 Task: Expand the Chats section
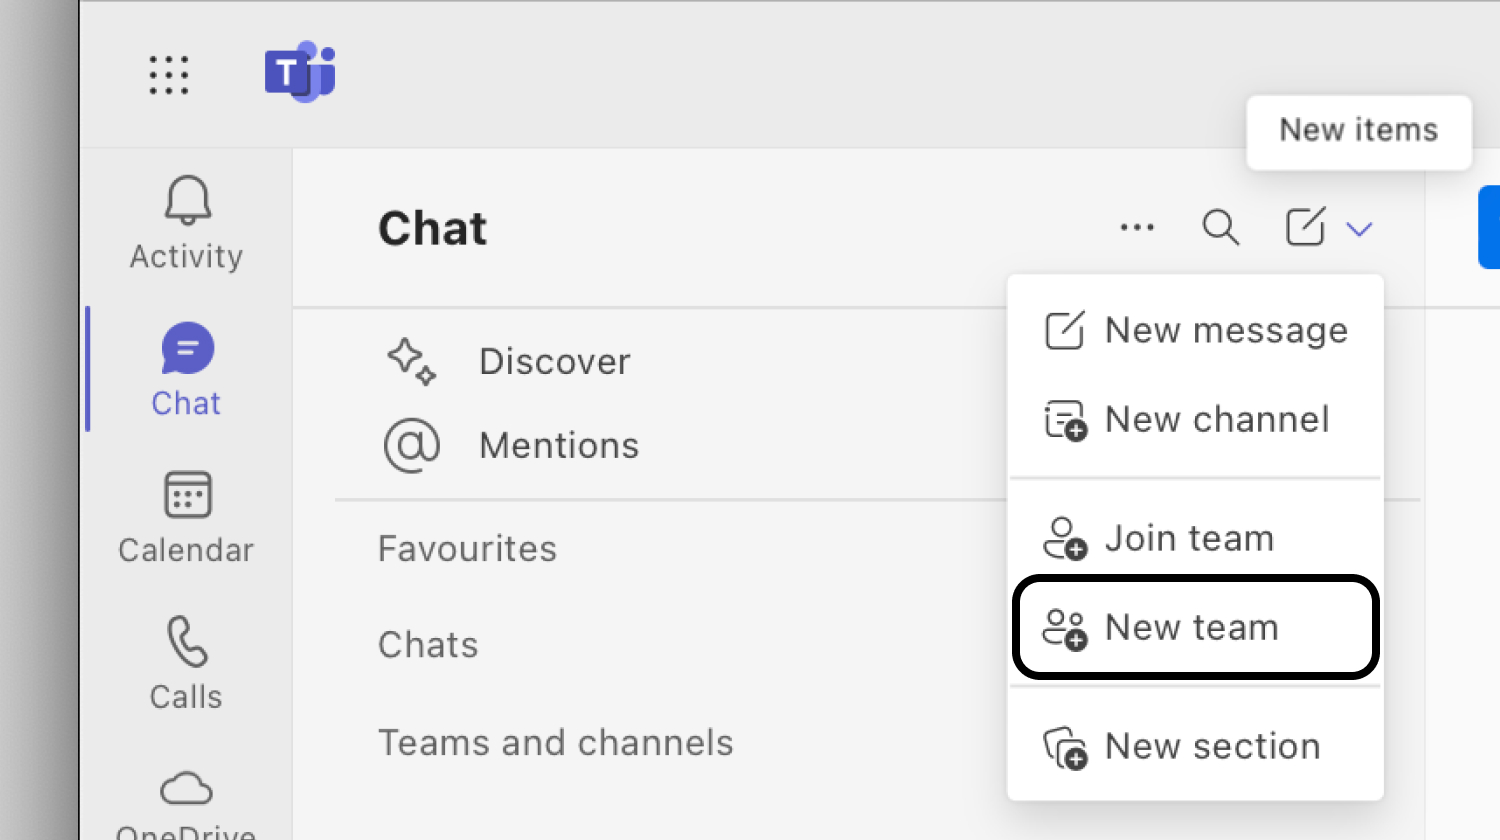click(428, 644)
